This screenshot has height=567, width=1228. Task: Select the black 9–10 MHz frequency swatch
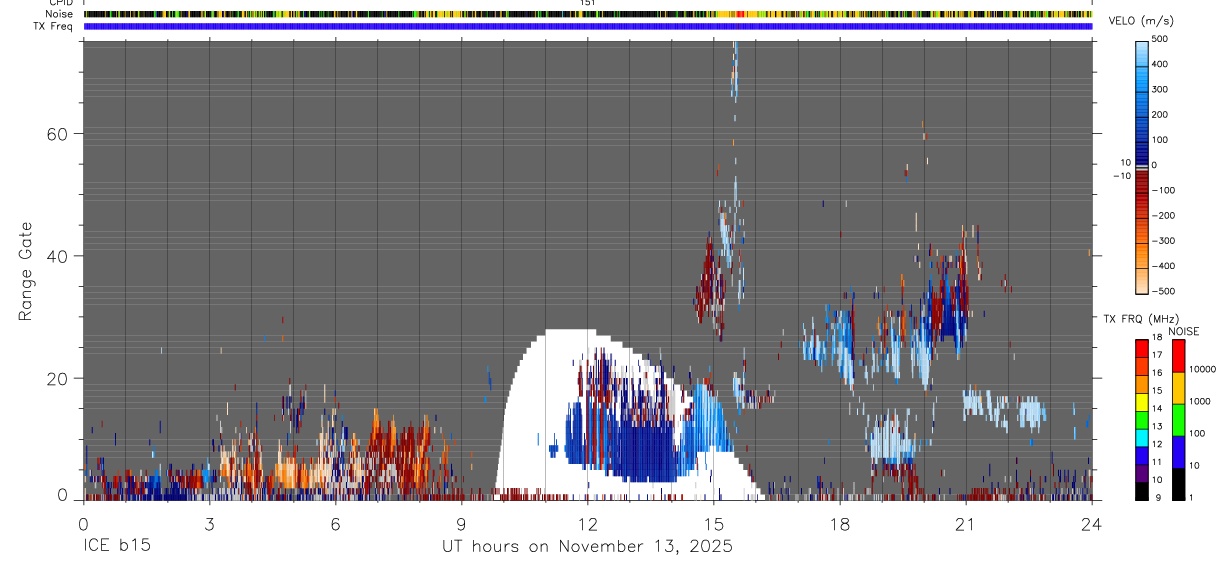[x=1141, y=491]
